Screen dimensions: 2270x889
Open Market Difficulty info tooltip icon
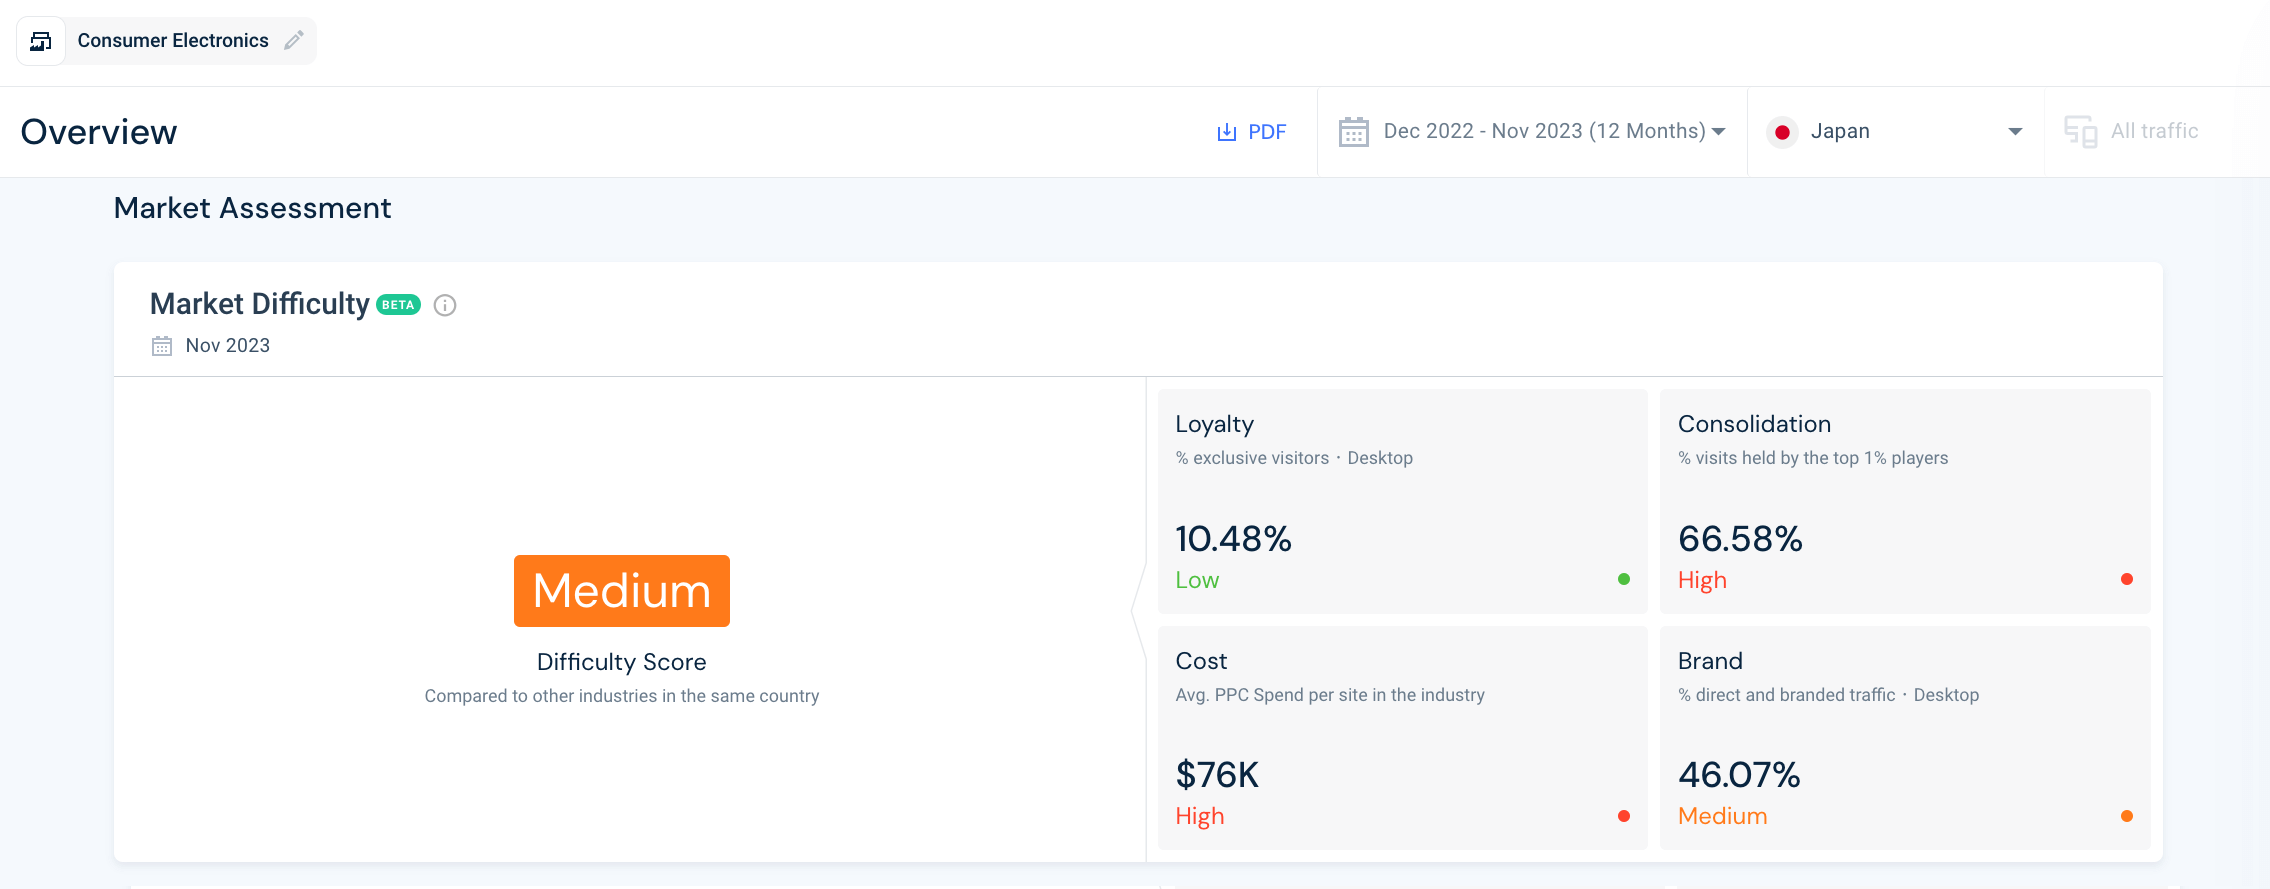445,306
